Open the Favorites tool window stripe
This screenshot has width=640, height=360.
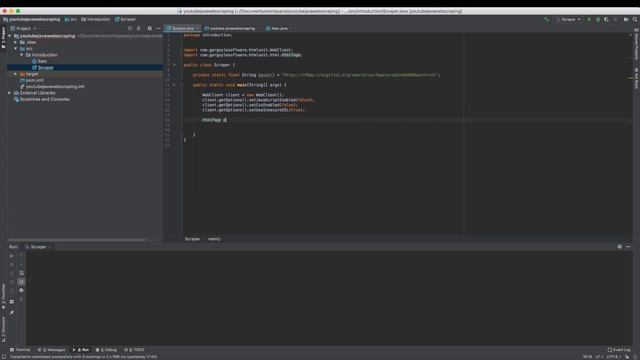click(3, 296)
